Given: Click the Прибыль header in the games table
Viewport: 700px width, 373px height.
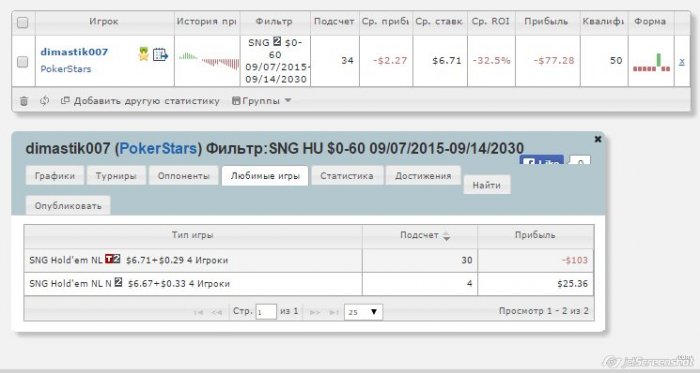Looking at the screenshot, I should pyautogui.click(x=535, y=235).
